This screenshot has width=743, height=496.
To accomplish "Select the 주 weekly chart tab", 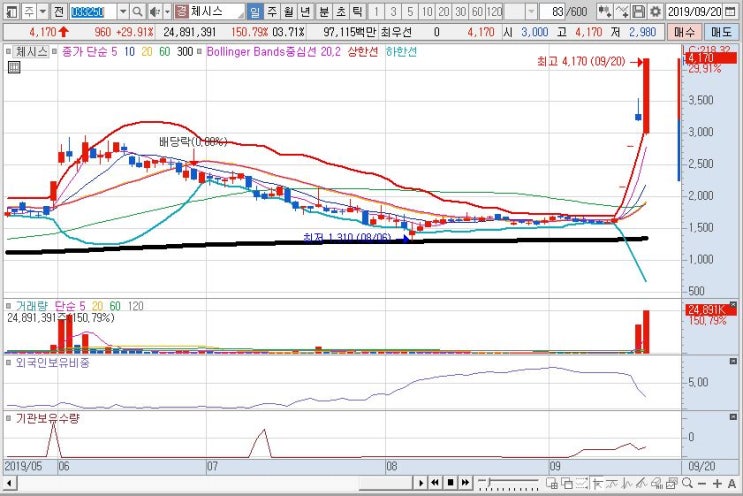I will click(x=272, y=11).
